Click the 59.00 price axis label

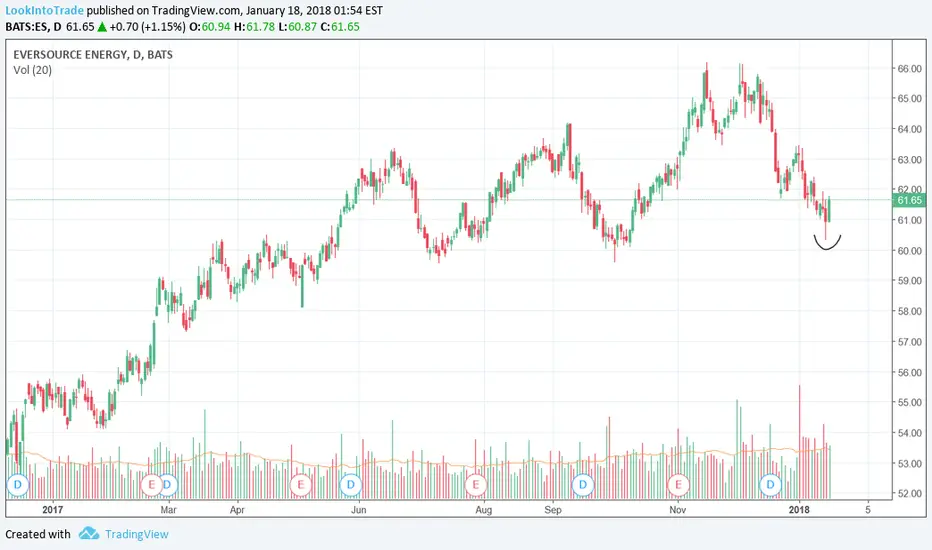tap(910, 281)
